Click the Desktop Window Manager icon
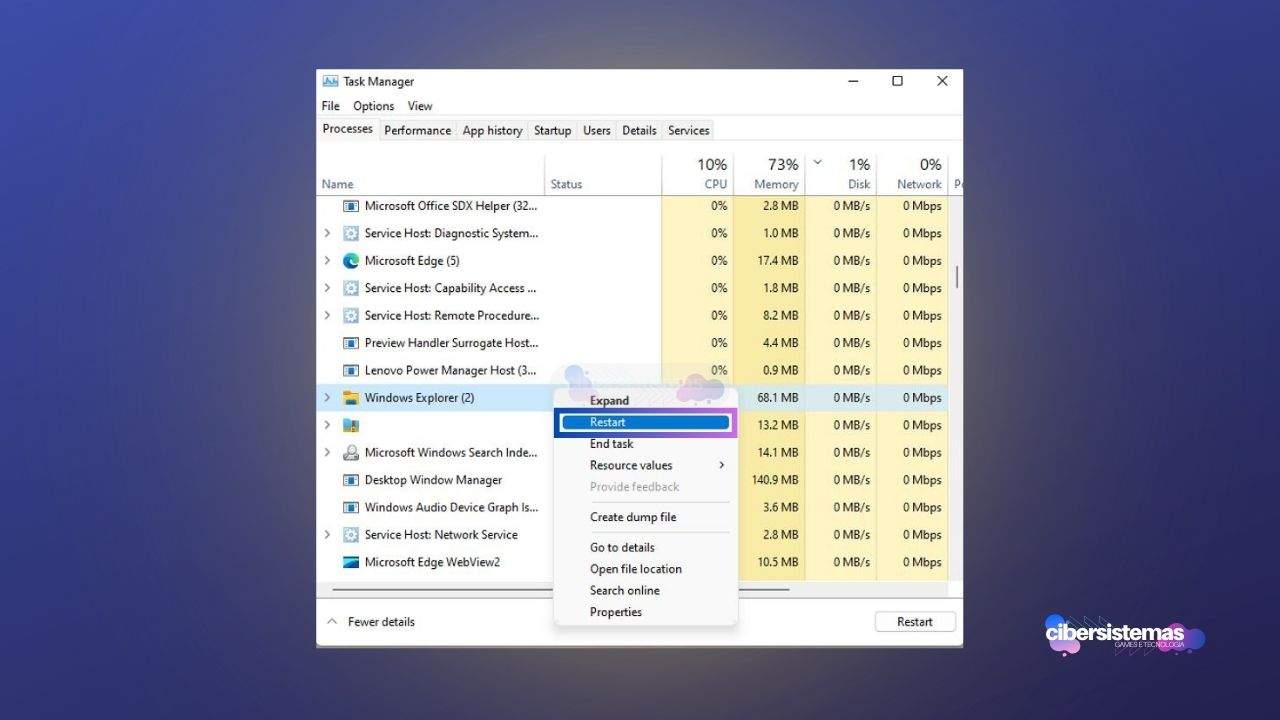Image resolution: width=1280 pixels, height=720 pixels. click(350, 480)
